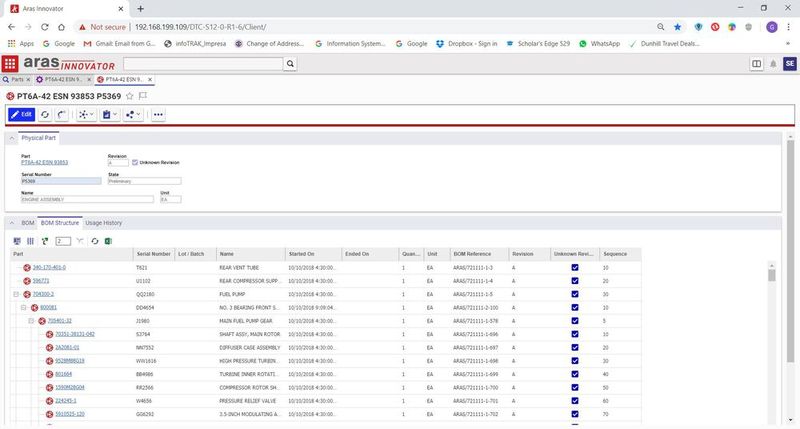Toggle Unknown Revision checkbox for FUEL PUMP row
Screen dimensions: 800x429
[x=574, y=294]
